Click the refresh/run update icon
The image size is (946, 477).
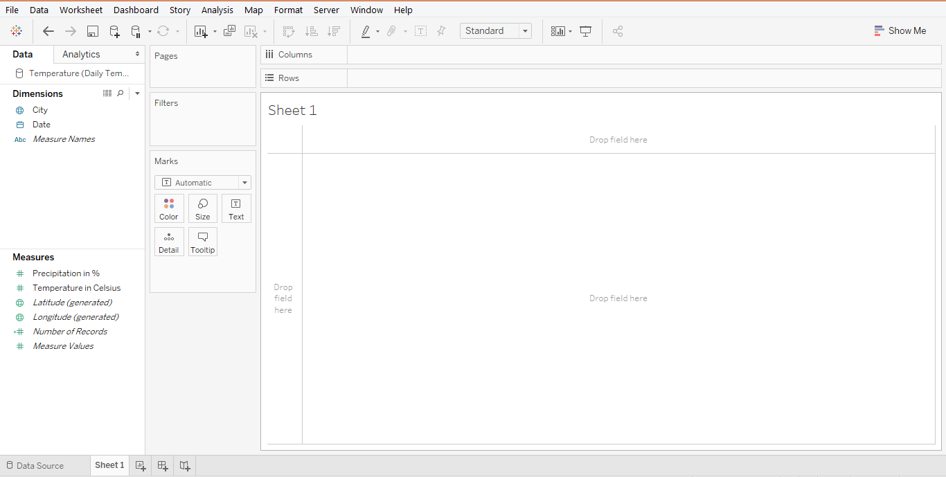point(163,31)
